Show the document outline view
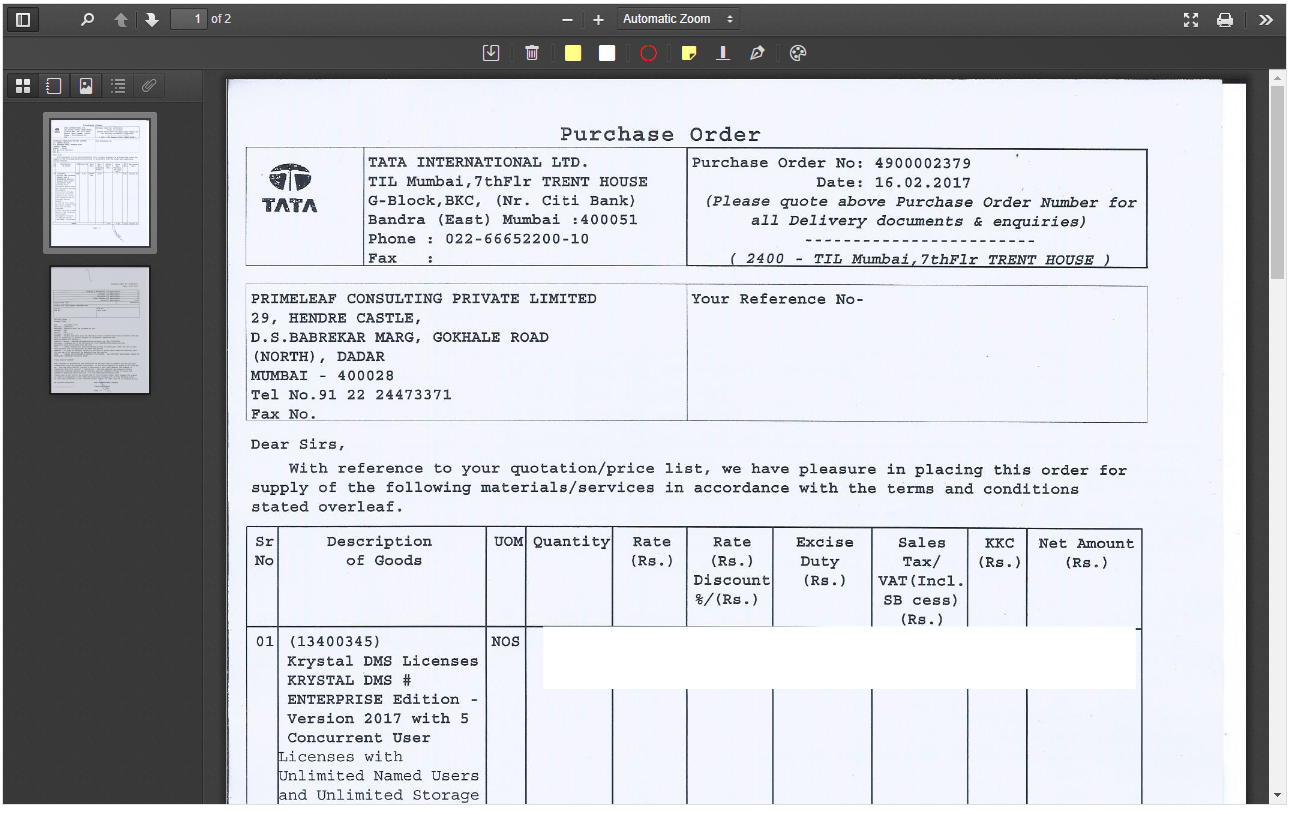Image resolution: width=1291 pixels, height=814 pixels. 118,86
